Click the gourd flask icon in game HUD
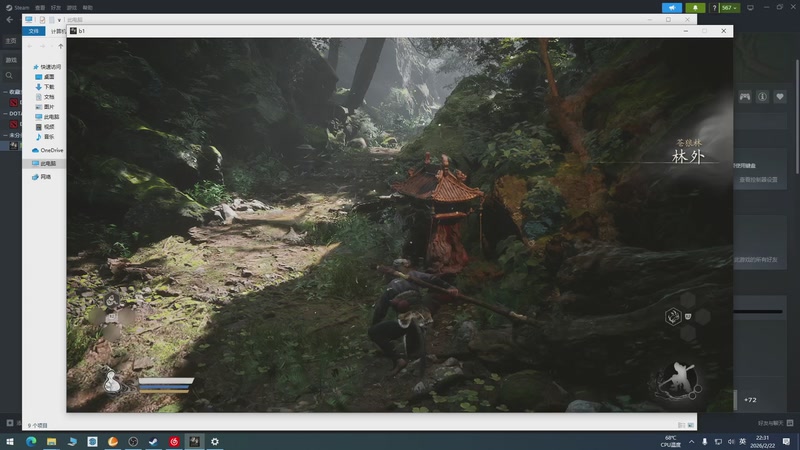 112,382
